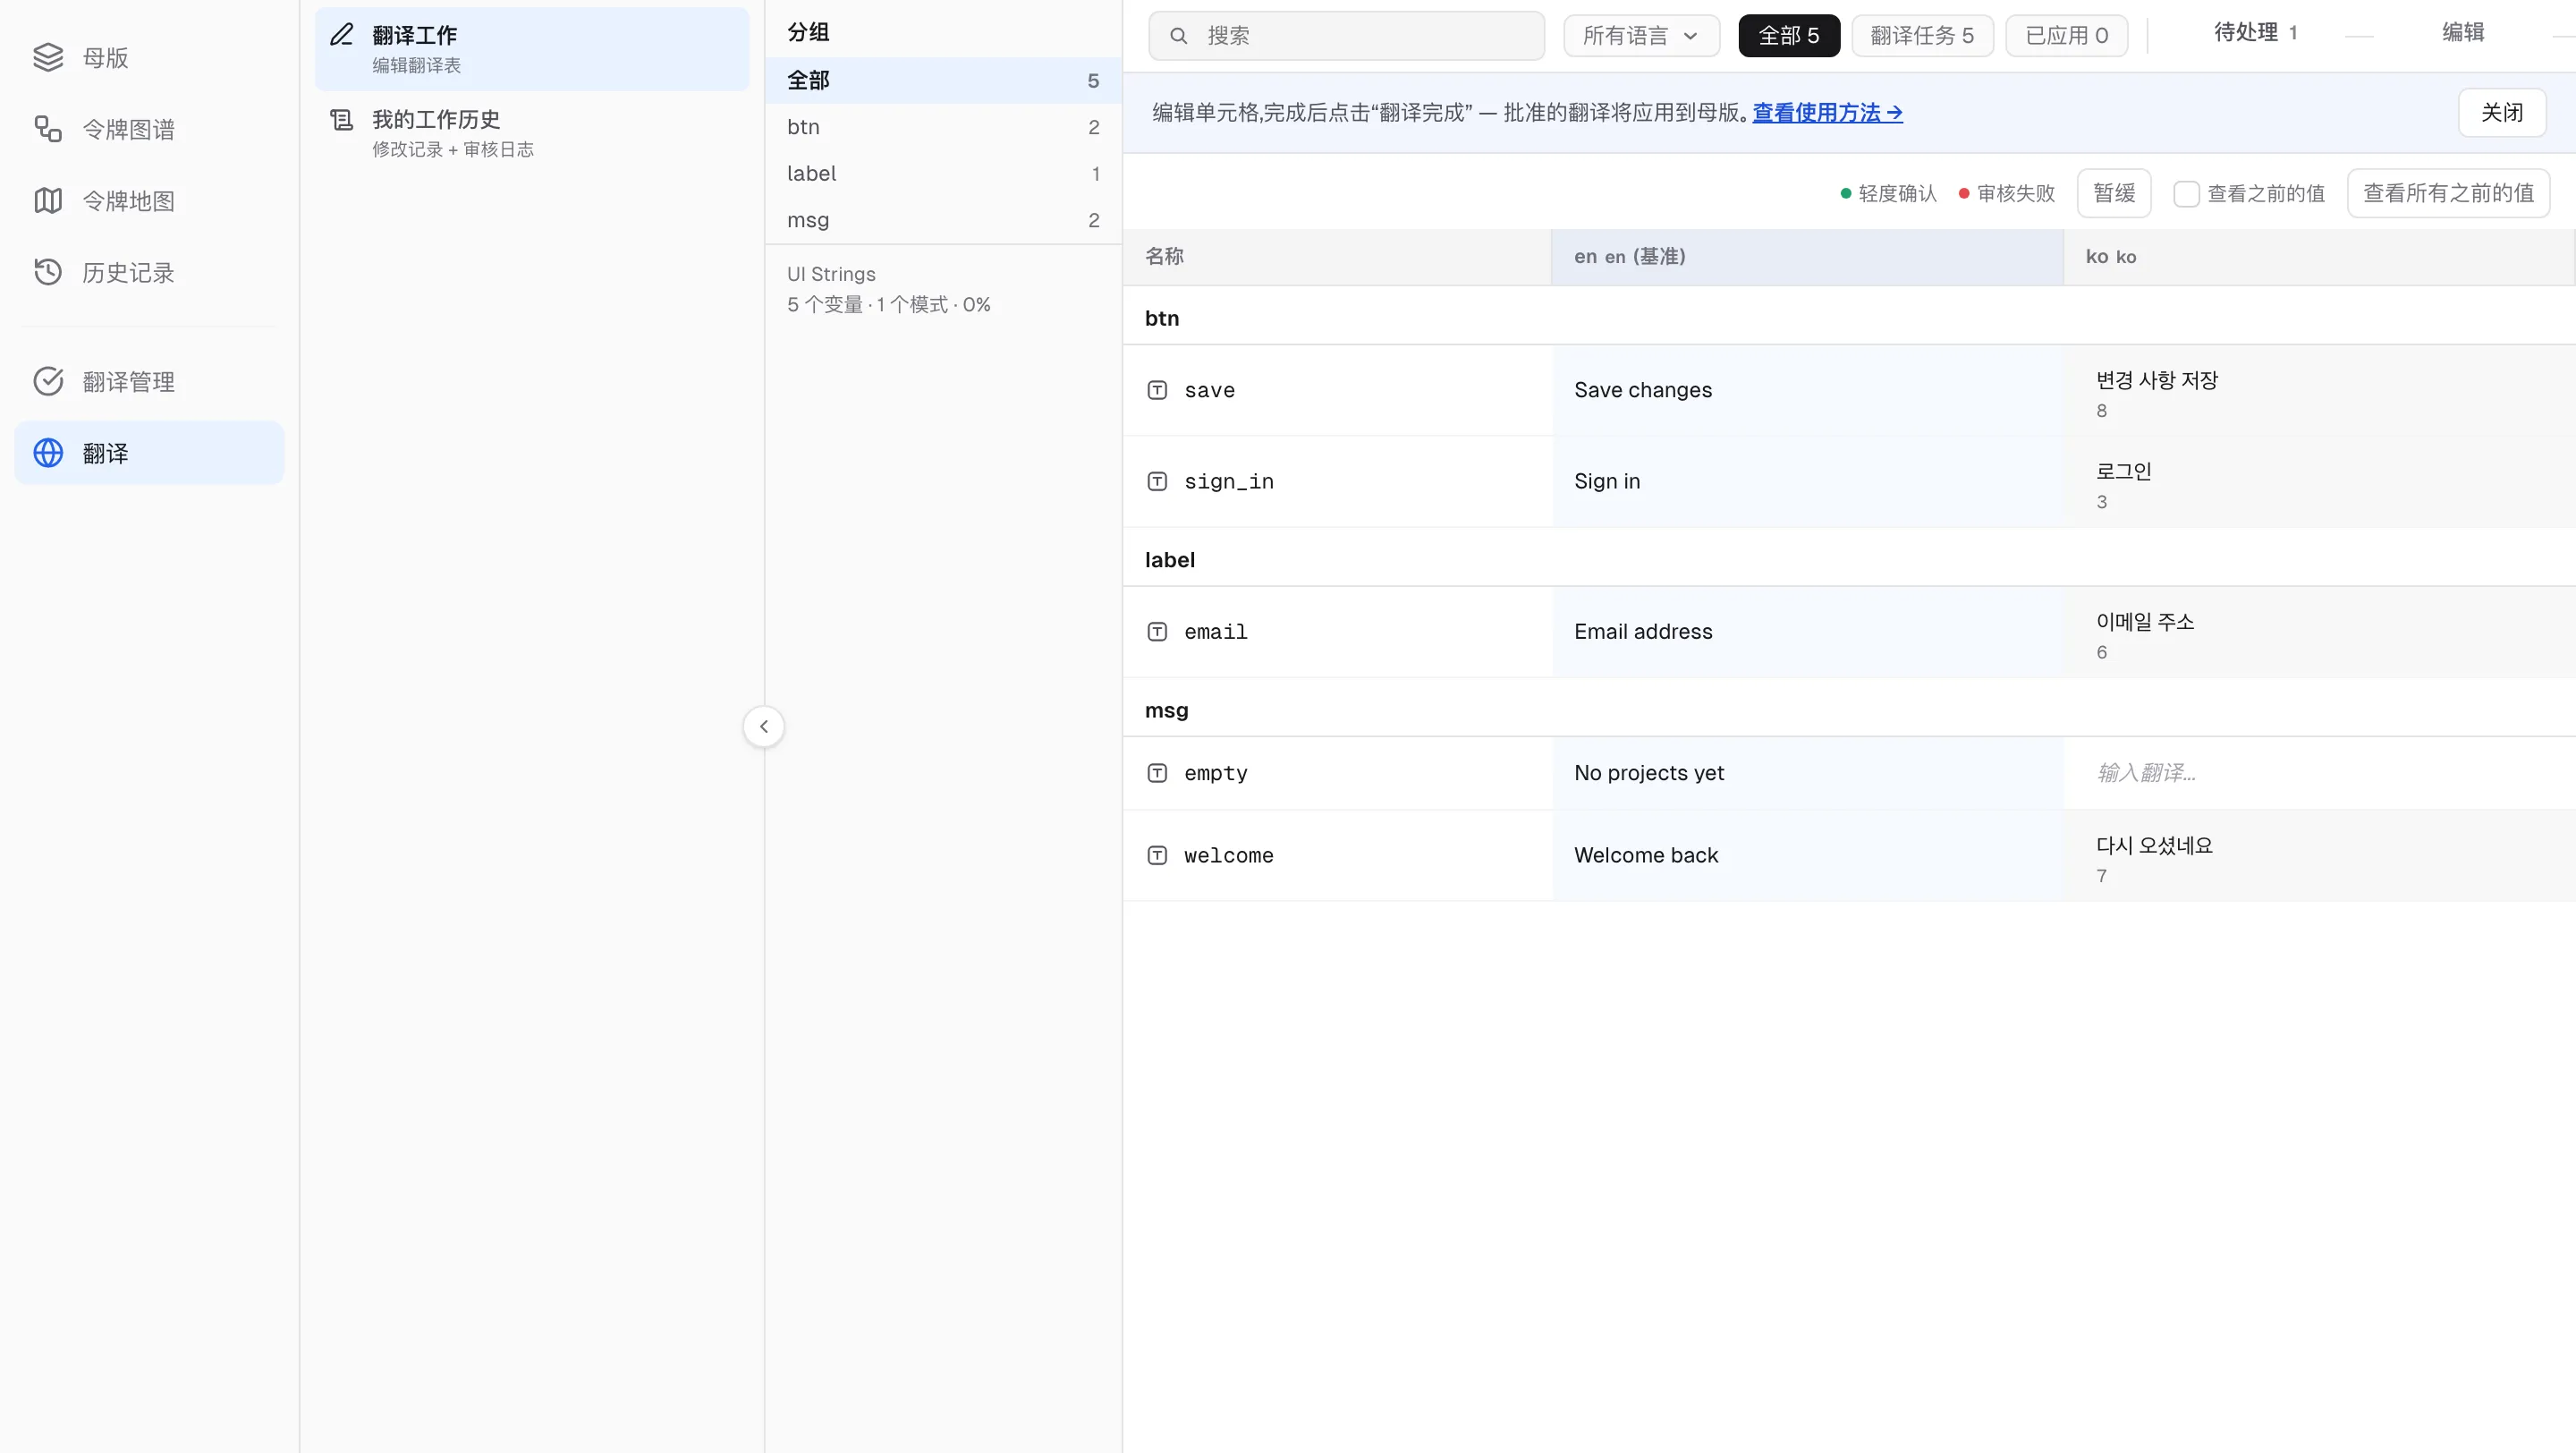
Task: Click the text-type icon beside empty
Action: pos(1157,773)
